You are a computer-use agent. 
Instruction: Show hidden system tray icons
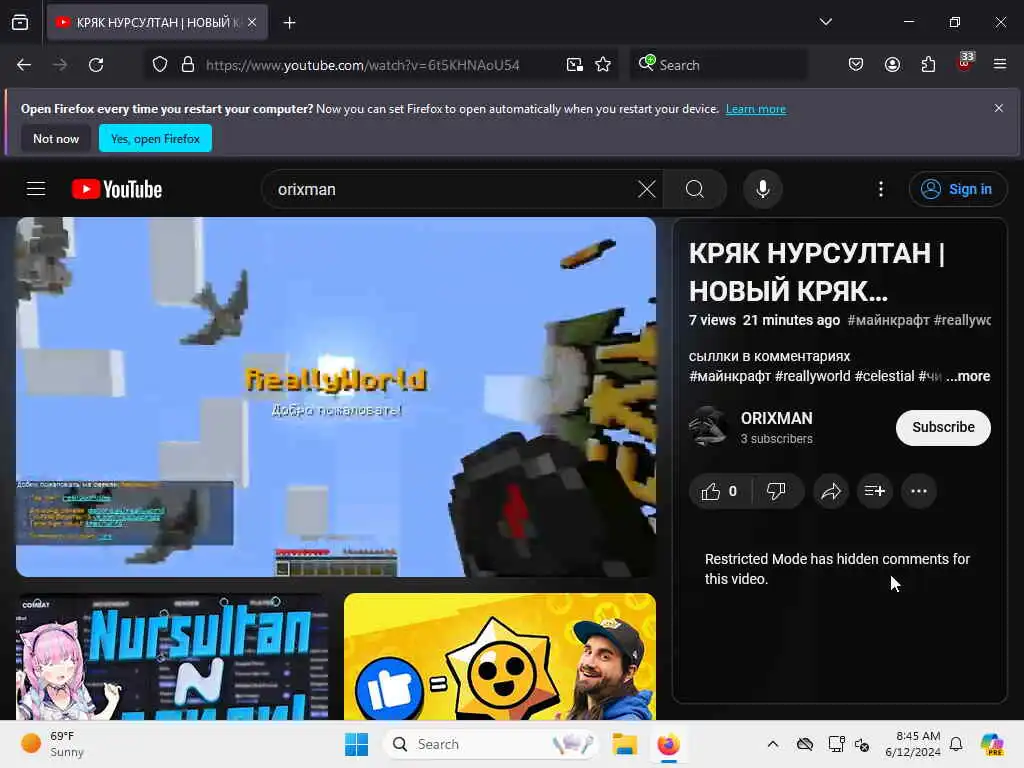(773, 744)
